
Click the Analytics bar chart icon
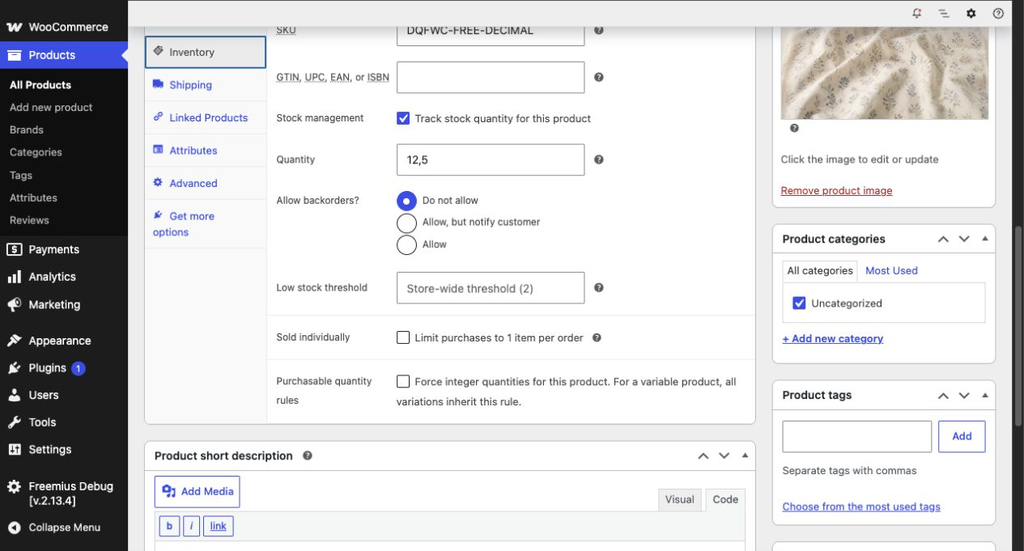(x=14, y=277)
